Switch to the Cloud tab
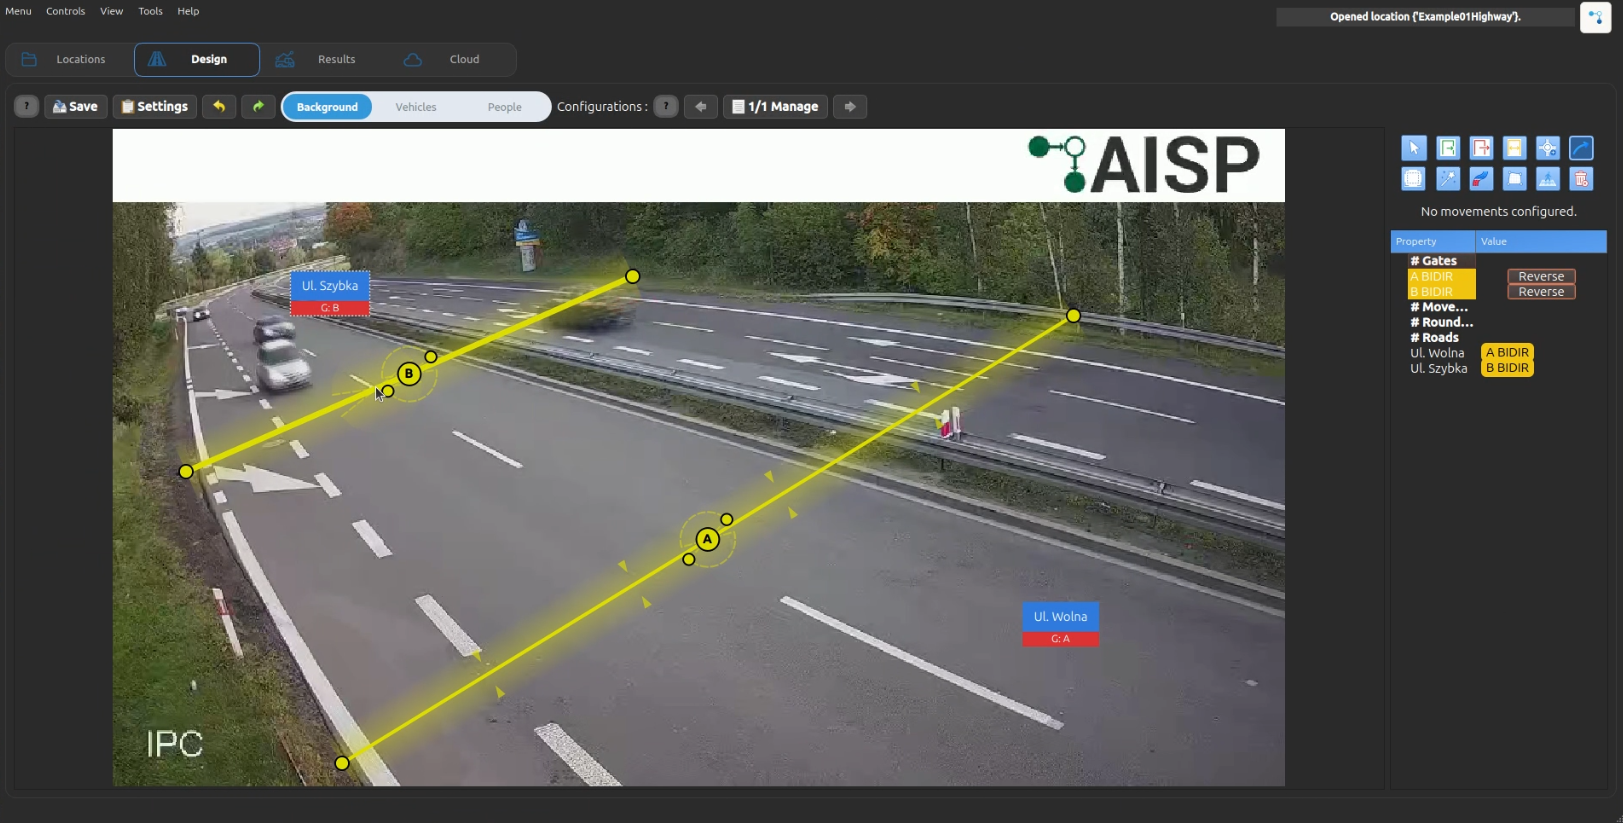The height and width of the screenshot is (823, 1623). (x=451, y=59)
